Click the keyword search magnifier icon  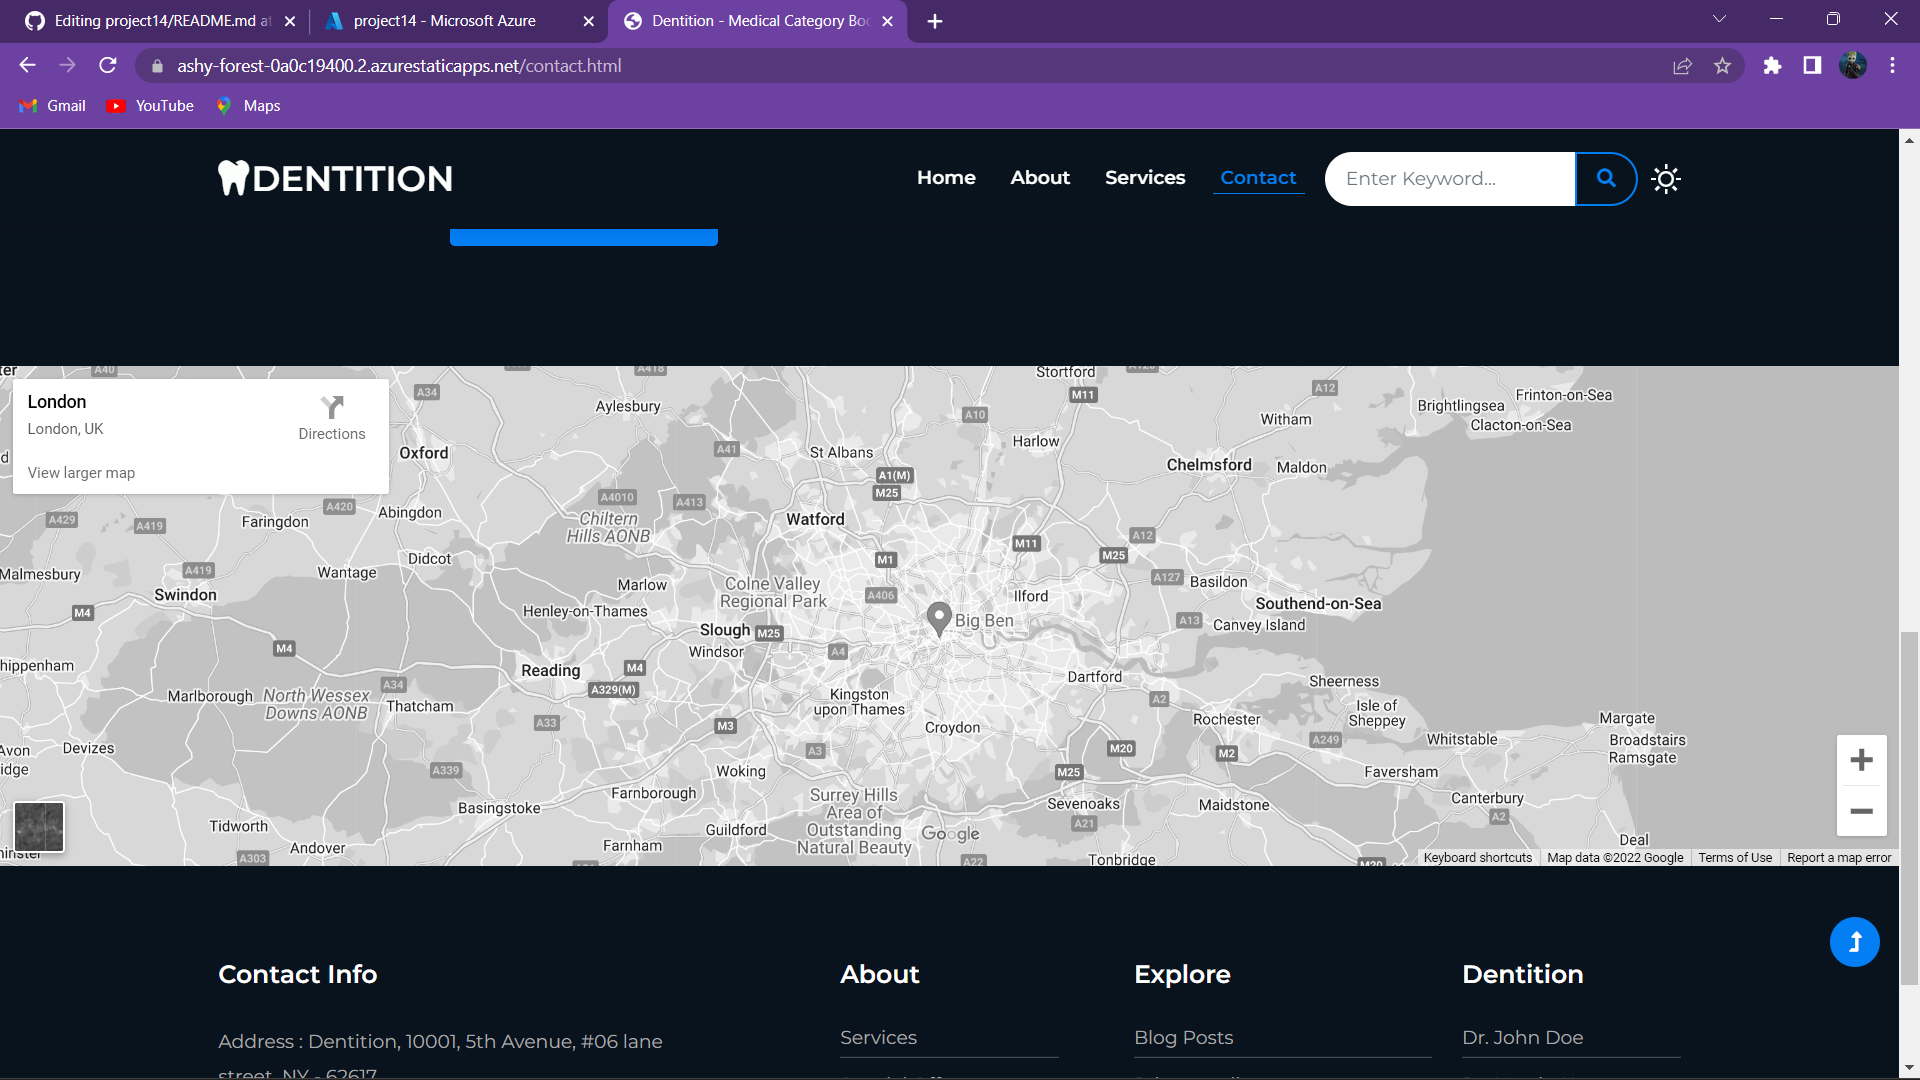(x=1605, y=178)
